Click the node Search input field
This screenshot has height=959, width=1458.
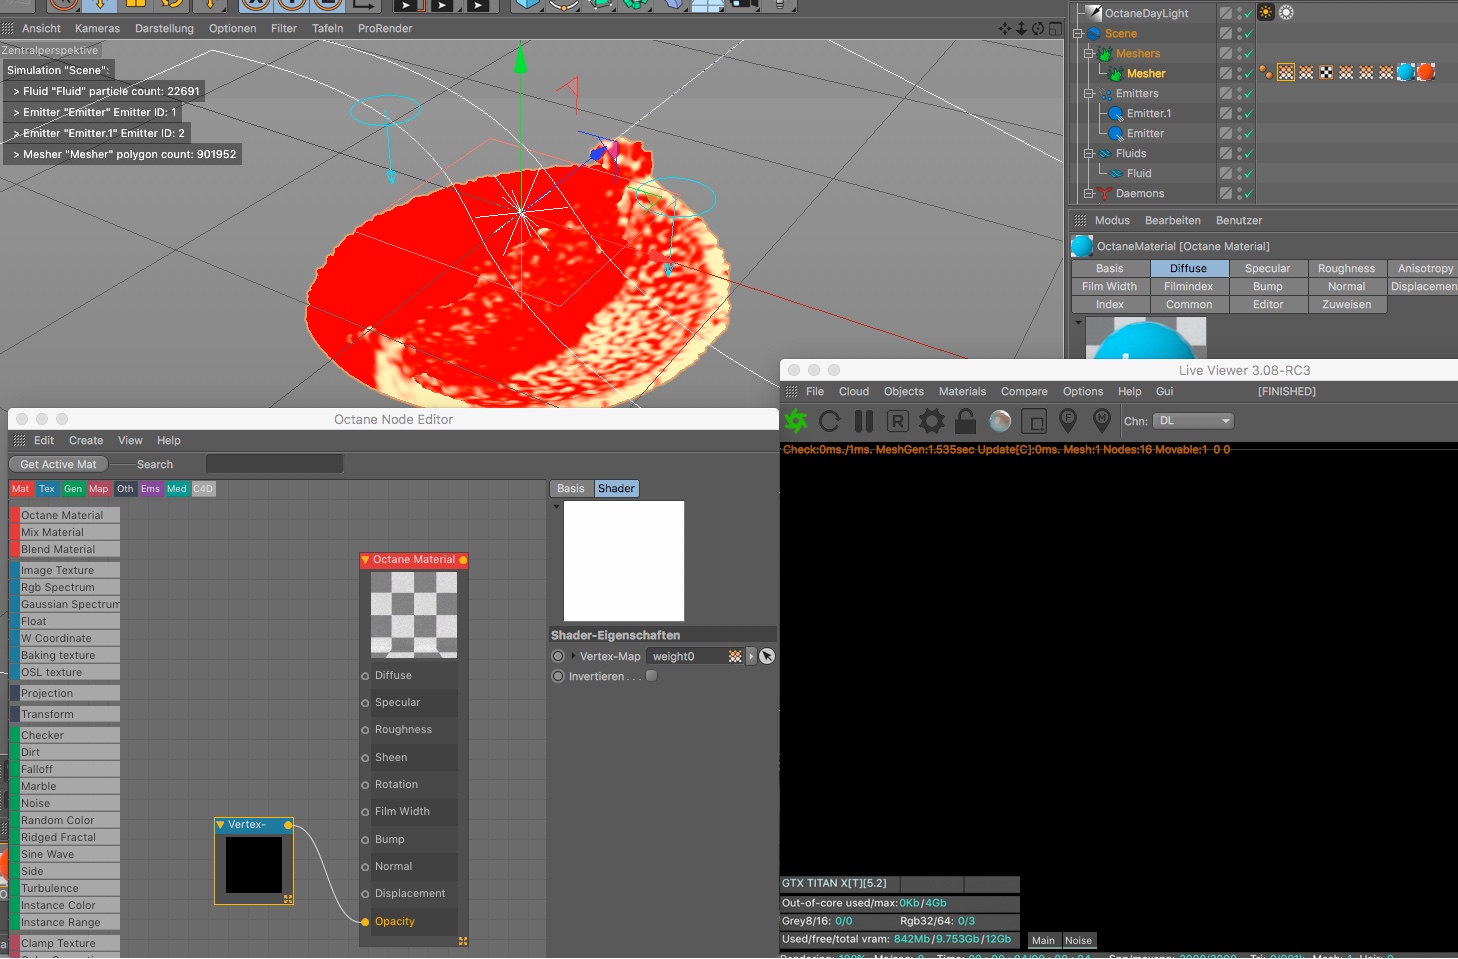pyautogui.click(x=274, y=464)
